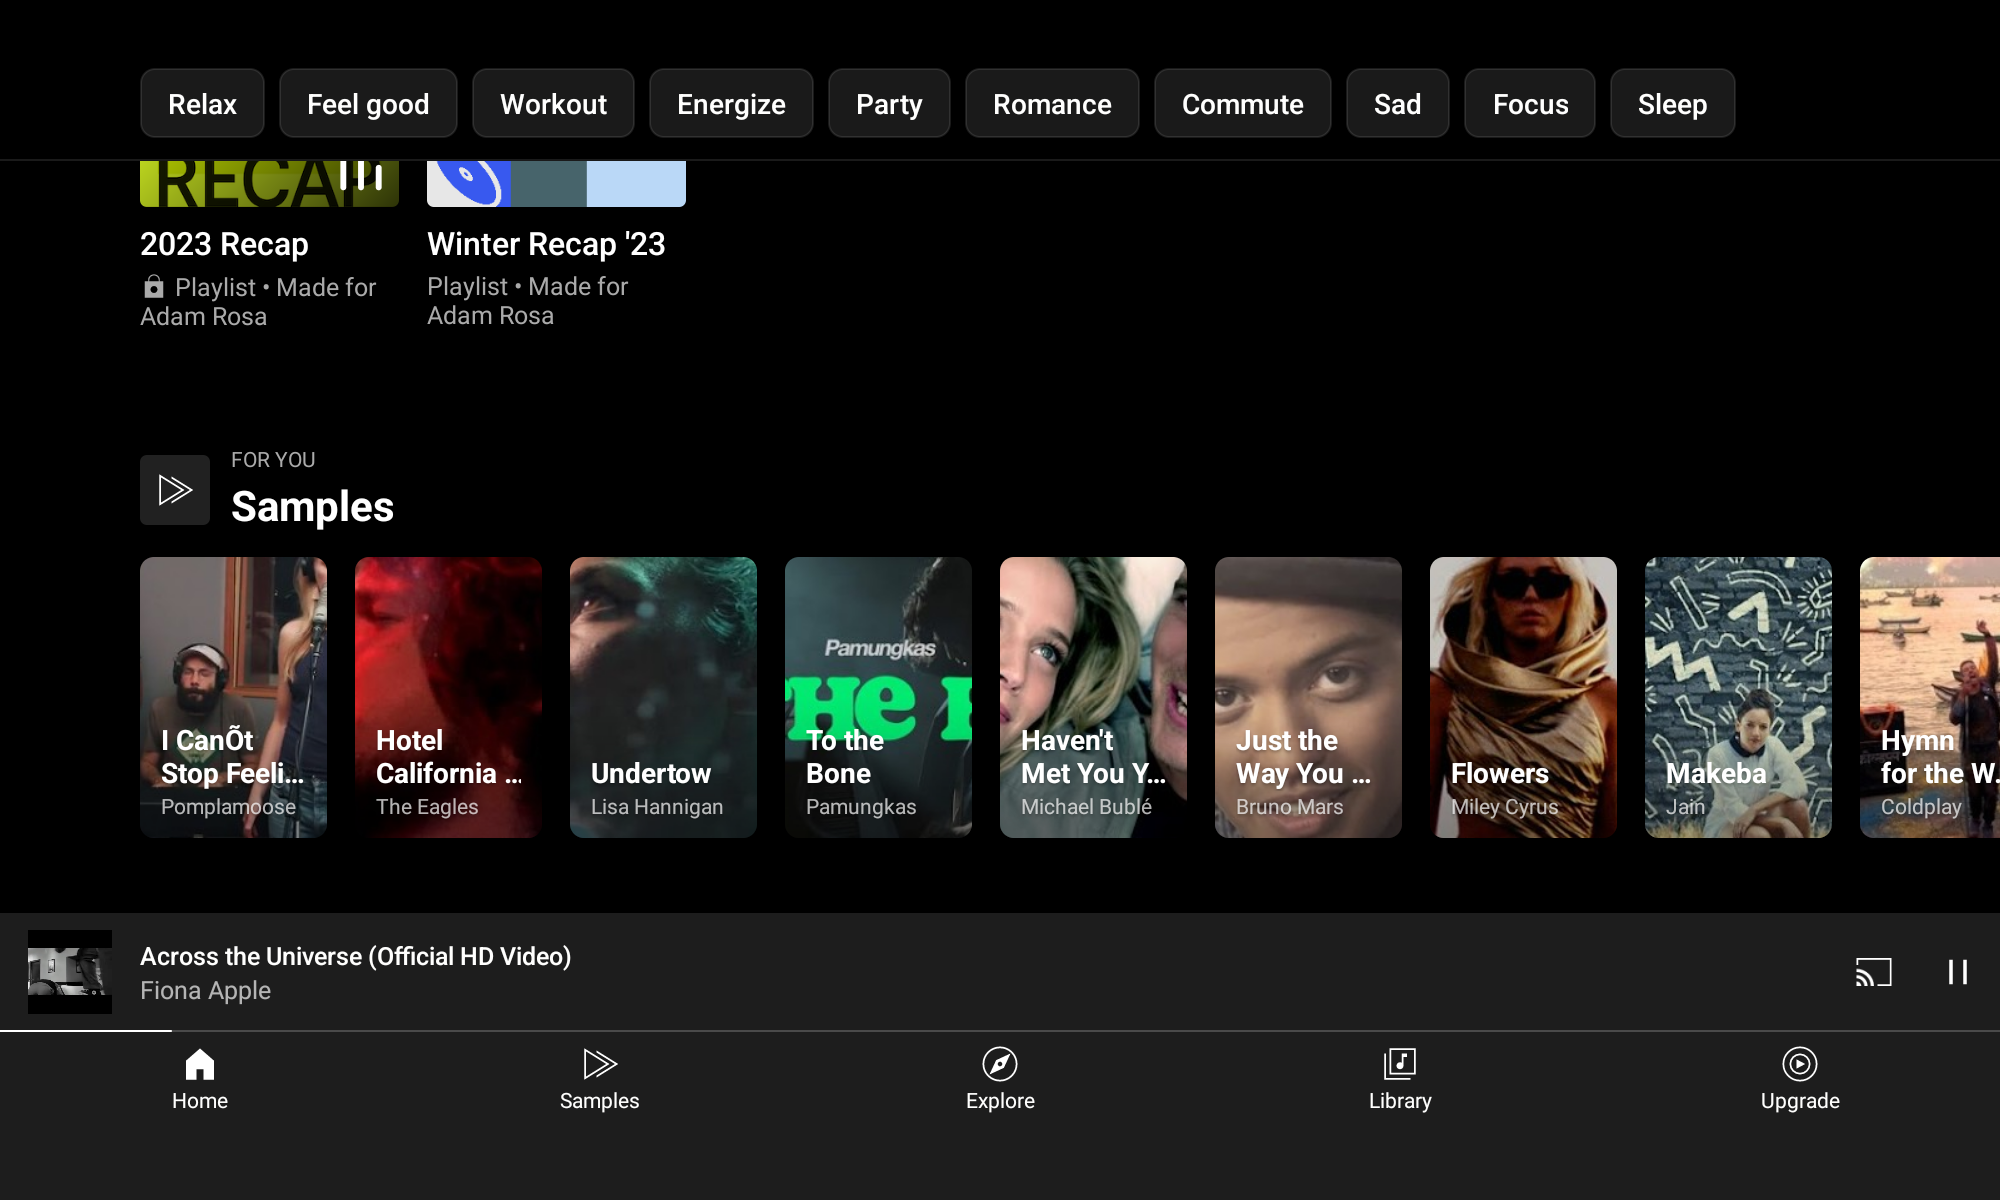Choose the Sleep mood chip
Viewport: 2000px width, 1200px height.
tap(1672, 104)
